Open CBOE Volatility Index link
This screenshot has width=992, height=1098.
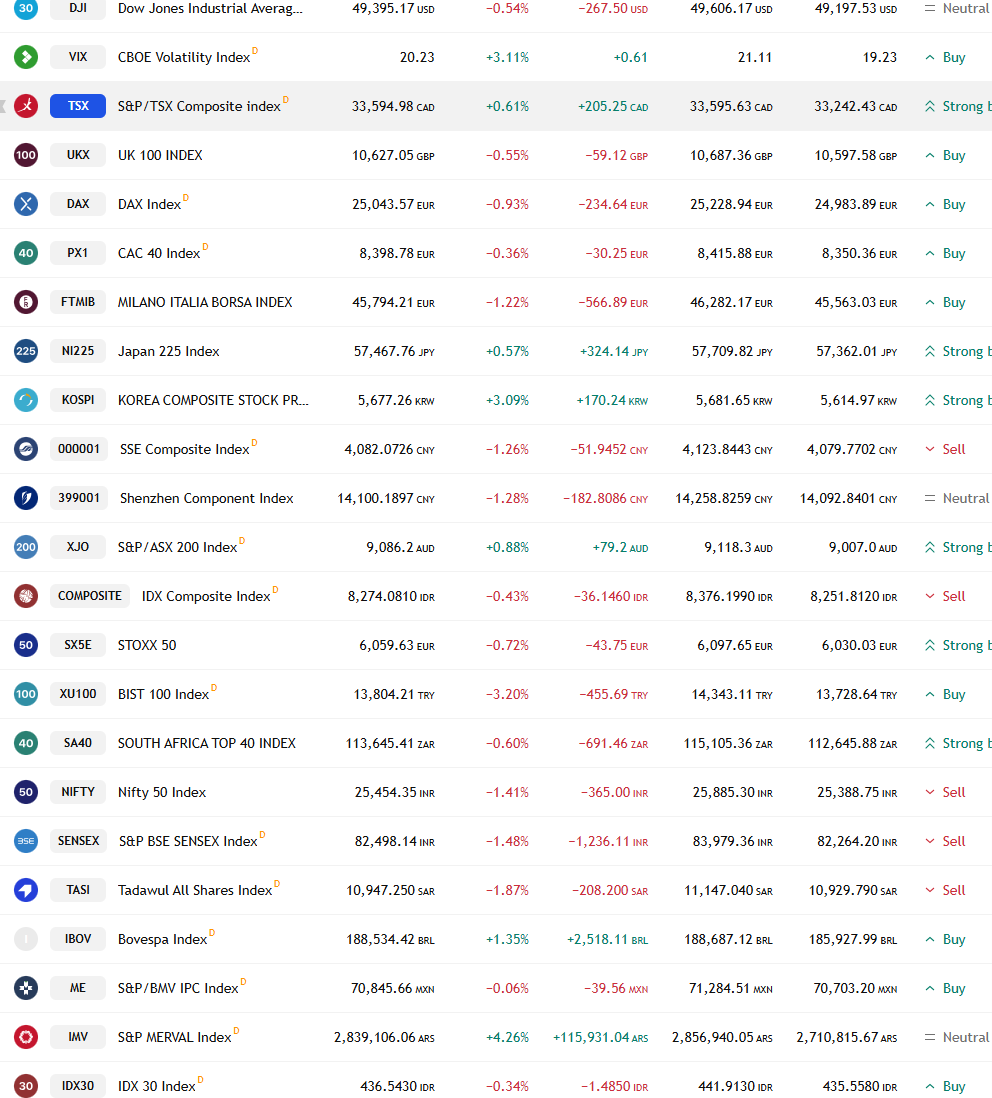(184, 57)
